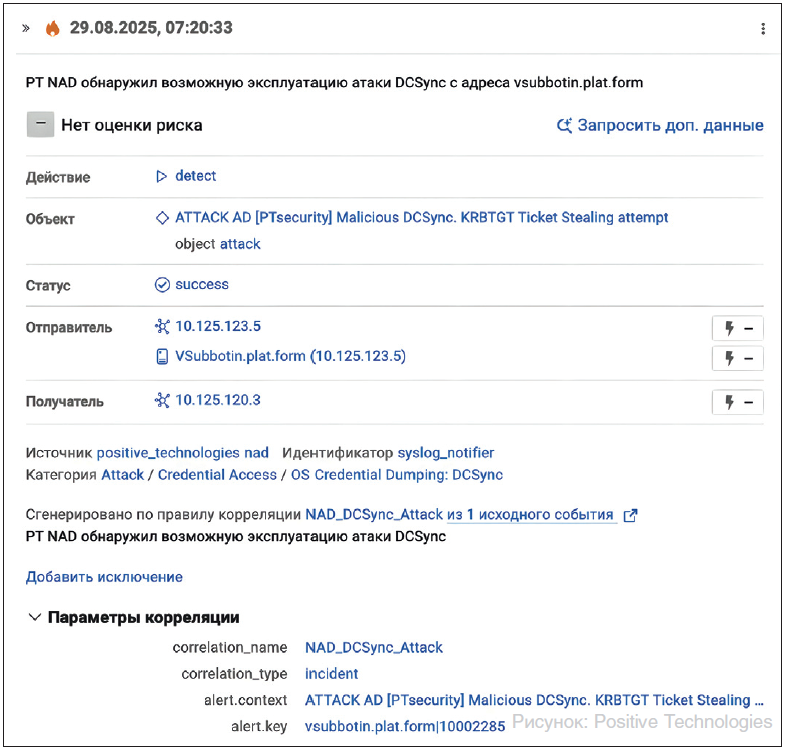The width and height of the screenshot is (787, 751).
Task: Open the three-dot menu in the header
Action: click(763, 29)
